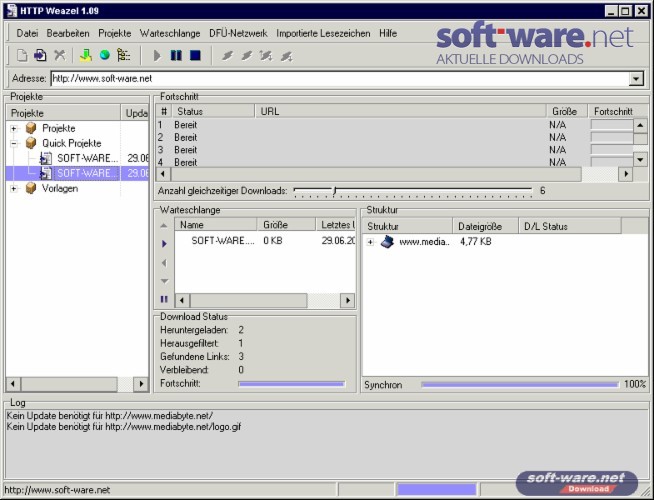Click the Quick Projekte box icon
The image size is (654, 500).
pyautogui.click(x=31, y=143)
